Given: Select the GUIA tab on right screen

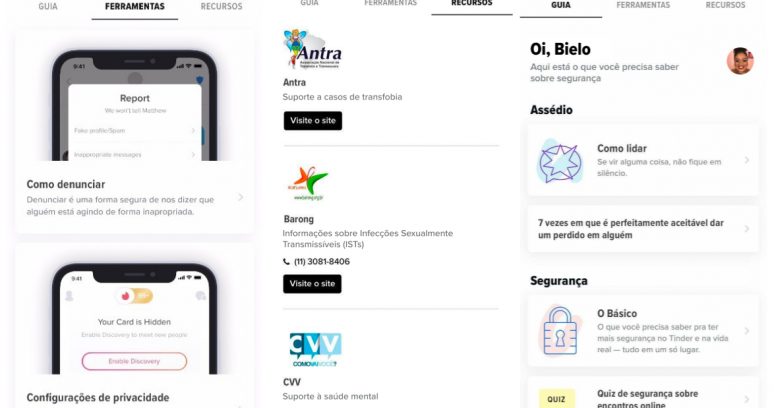Looking at the screenshot, I should [561, 5].
